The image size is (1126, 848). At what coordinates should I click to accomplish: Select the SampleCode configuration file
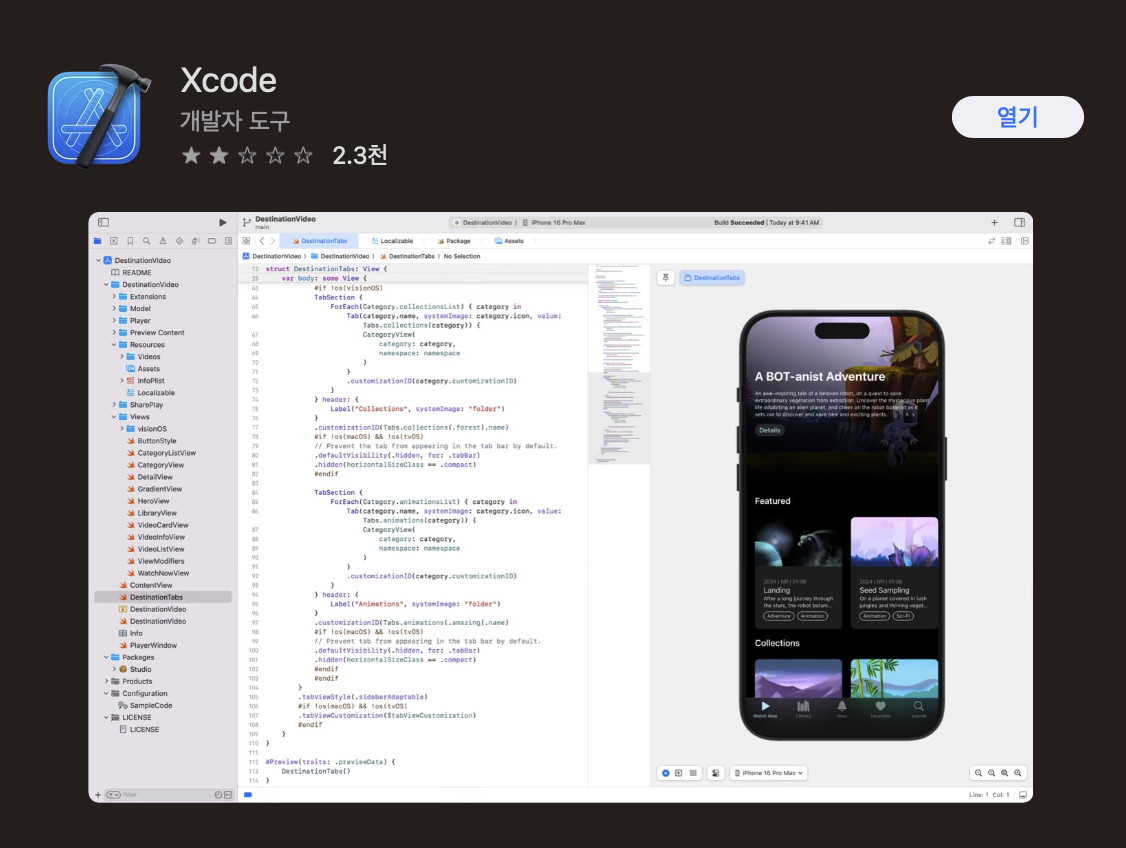tap(145, 706)
